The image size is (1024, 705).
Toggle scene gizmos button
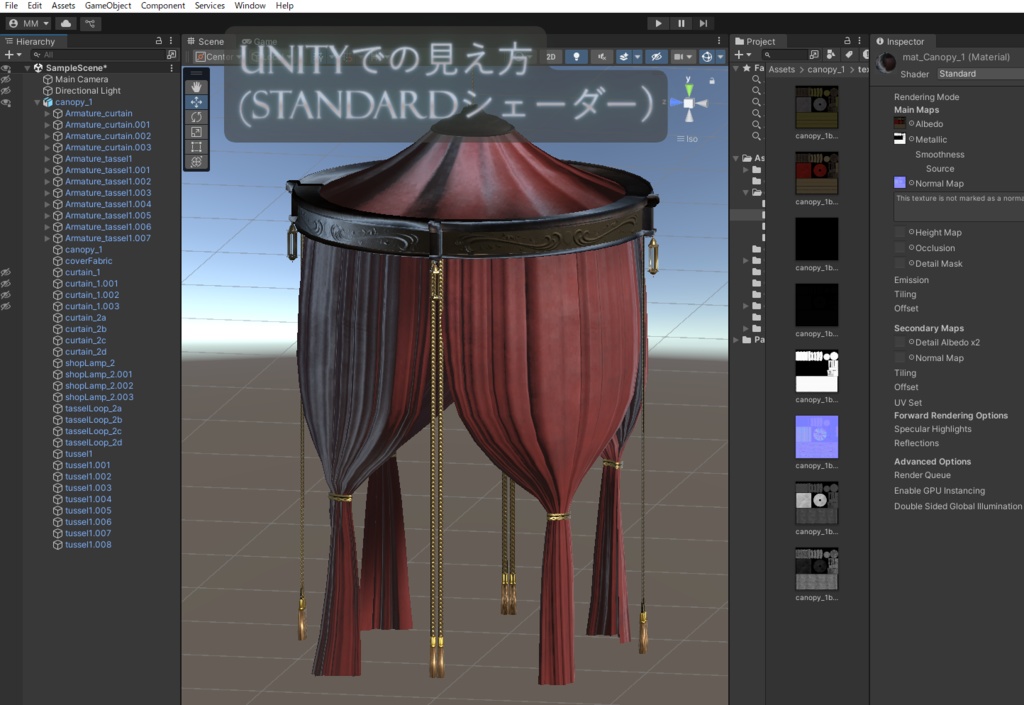(x=707, y=57)
